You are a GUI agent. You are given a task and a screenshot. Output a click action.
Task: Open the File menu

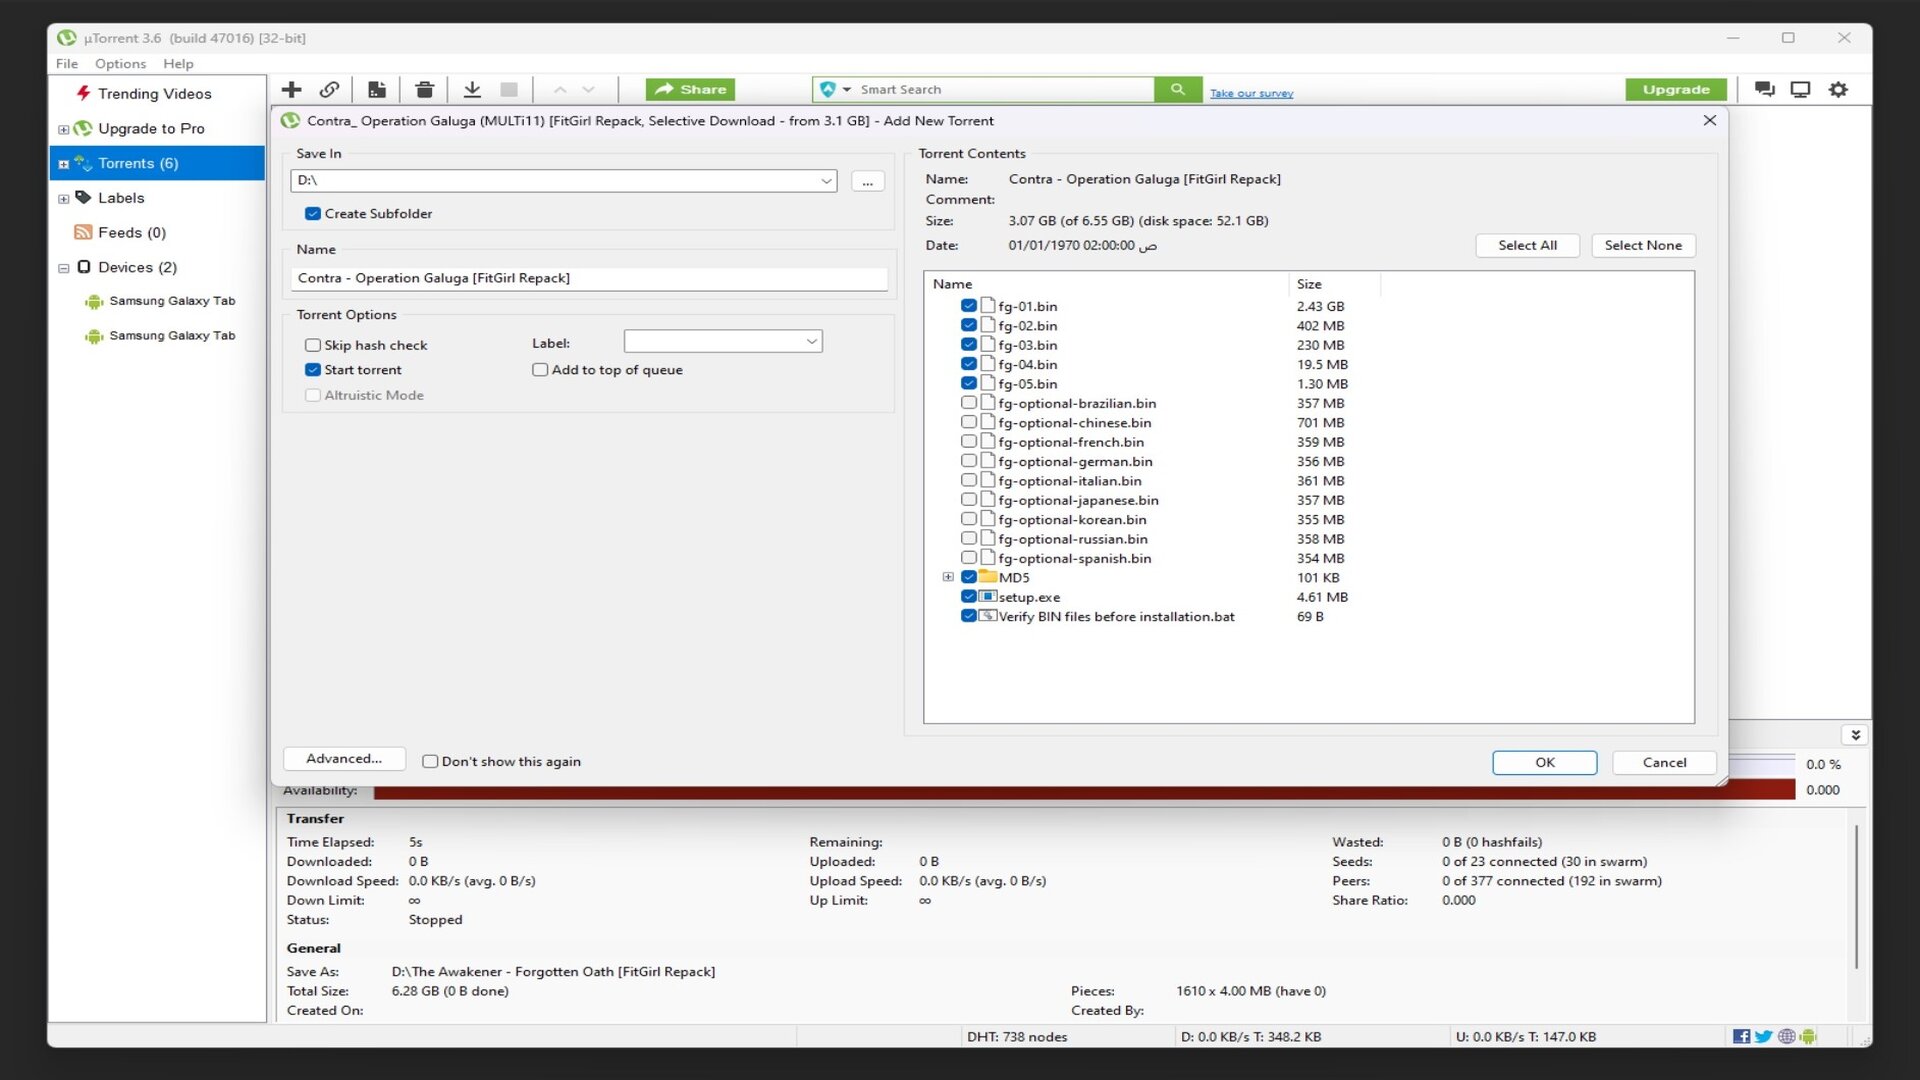[x=67, y=64]
